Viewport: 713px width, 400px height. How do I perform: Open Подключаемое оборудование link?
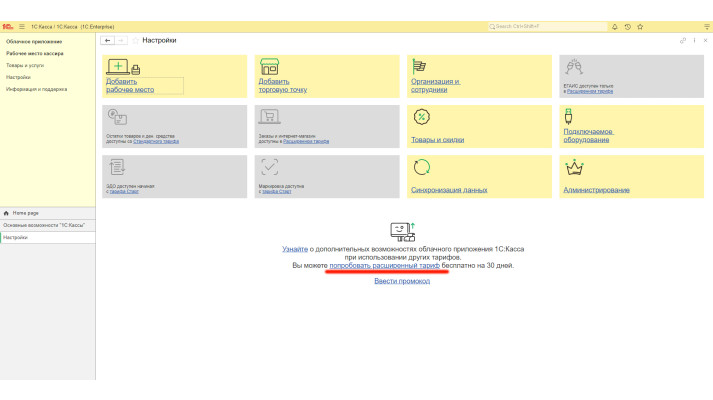point(588,135)
